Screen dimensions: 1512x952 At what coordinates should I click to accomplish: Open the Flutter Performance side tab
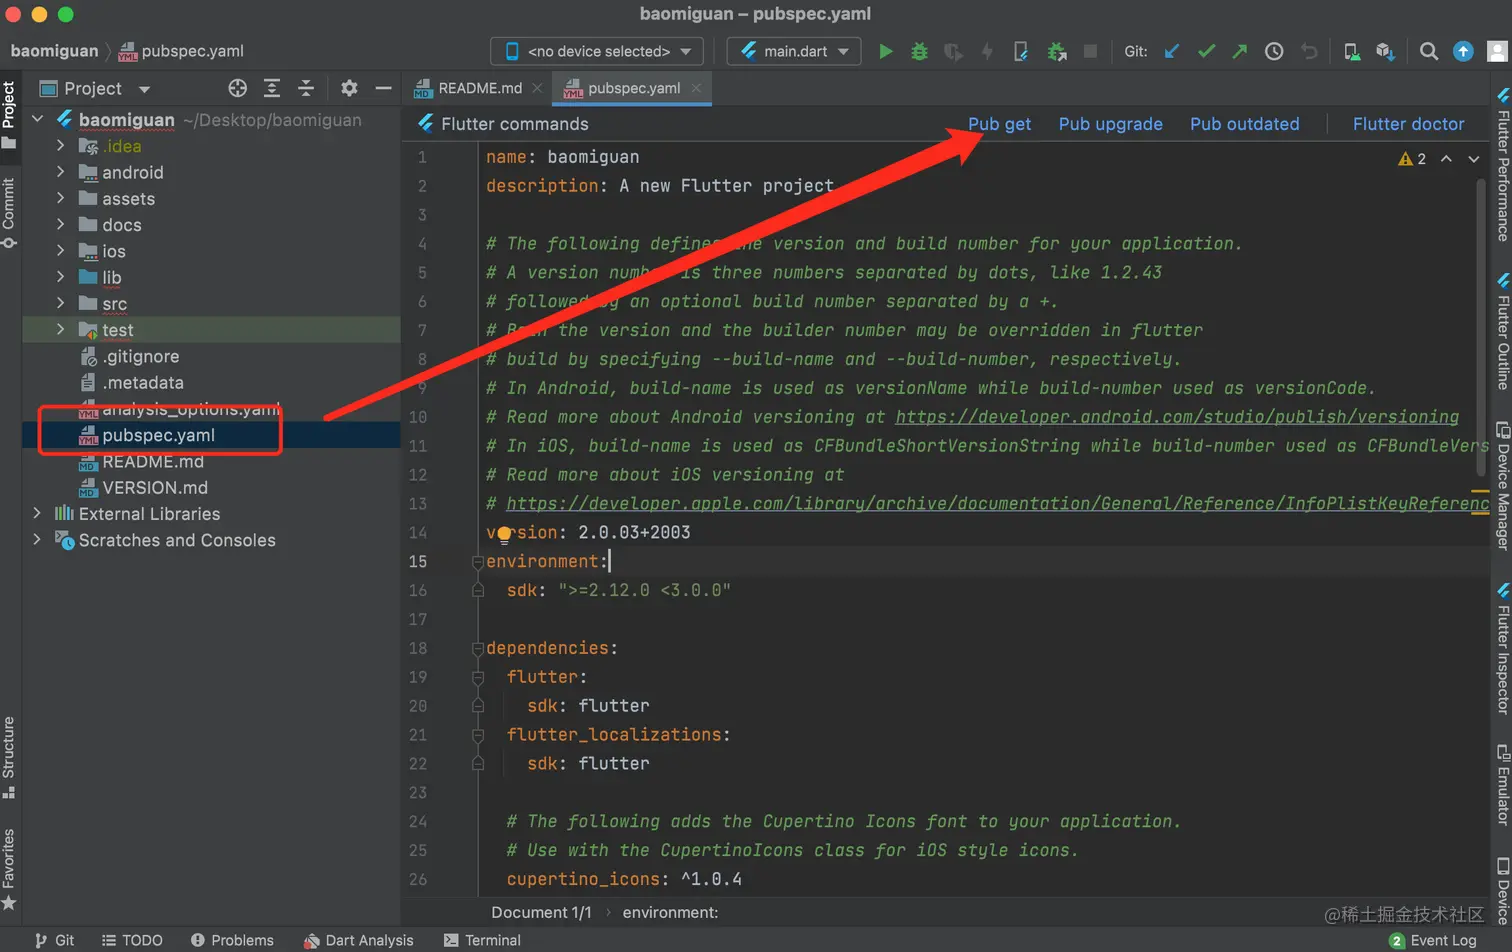point(1502,164)
